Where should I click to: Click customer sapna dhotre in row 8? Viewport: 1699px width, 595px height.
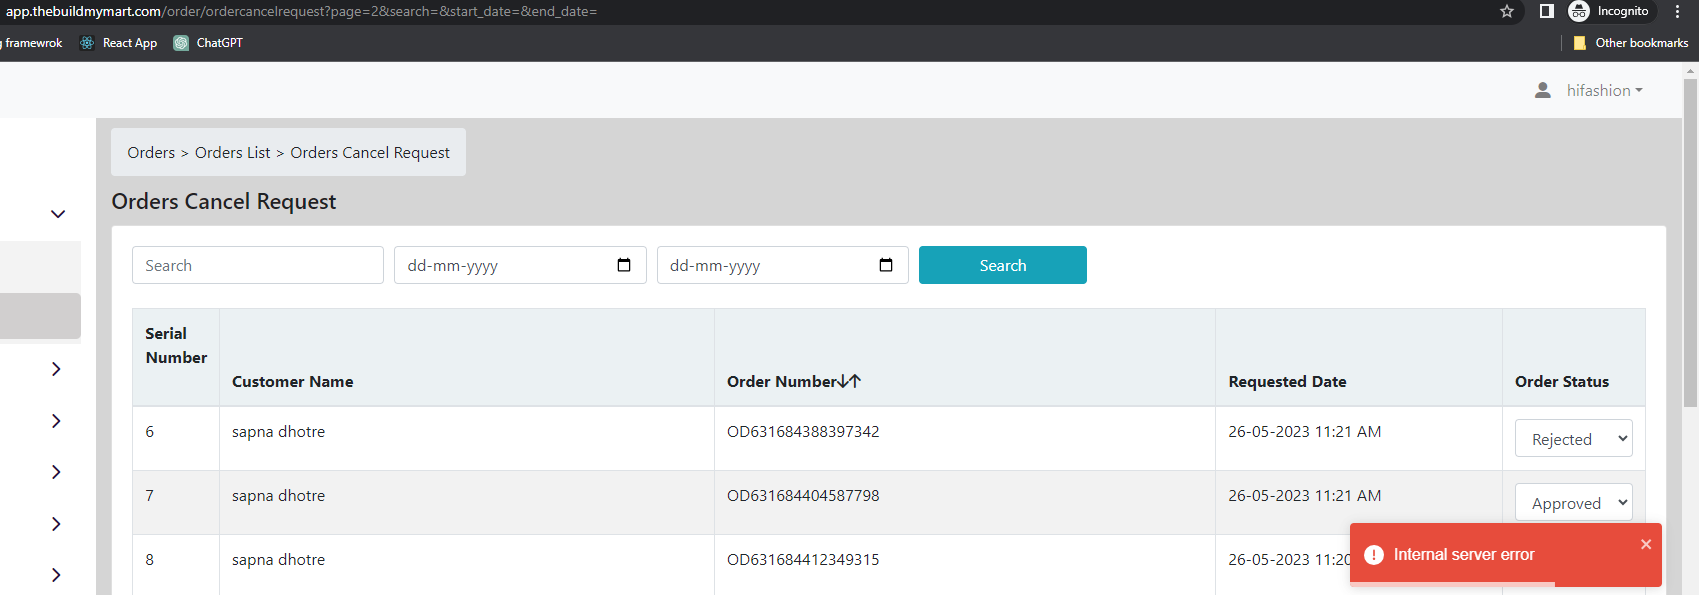coord(278,559)
